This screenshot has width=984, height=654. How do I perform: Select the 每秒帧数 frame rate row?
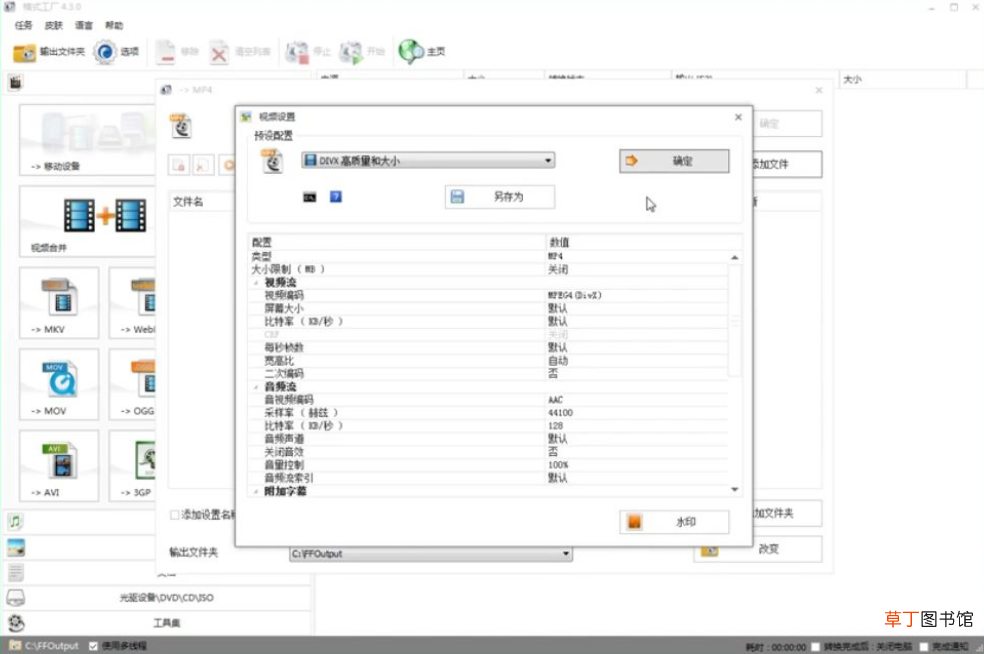[490, 348]
